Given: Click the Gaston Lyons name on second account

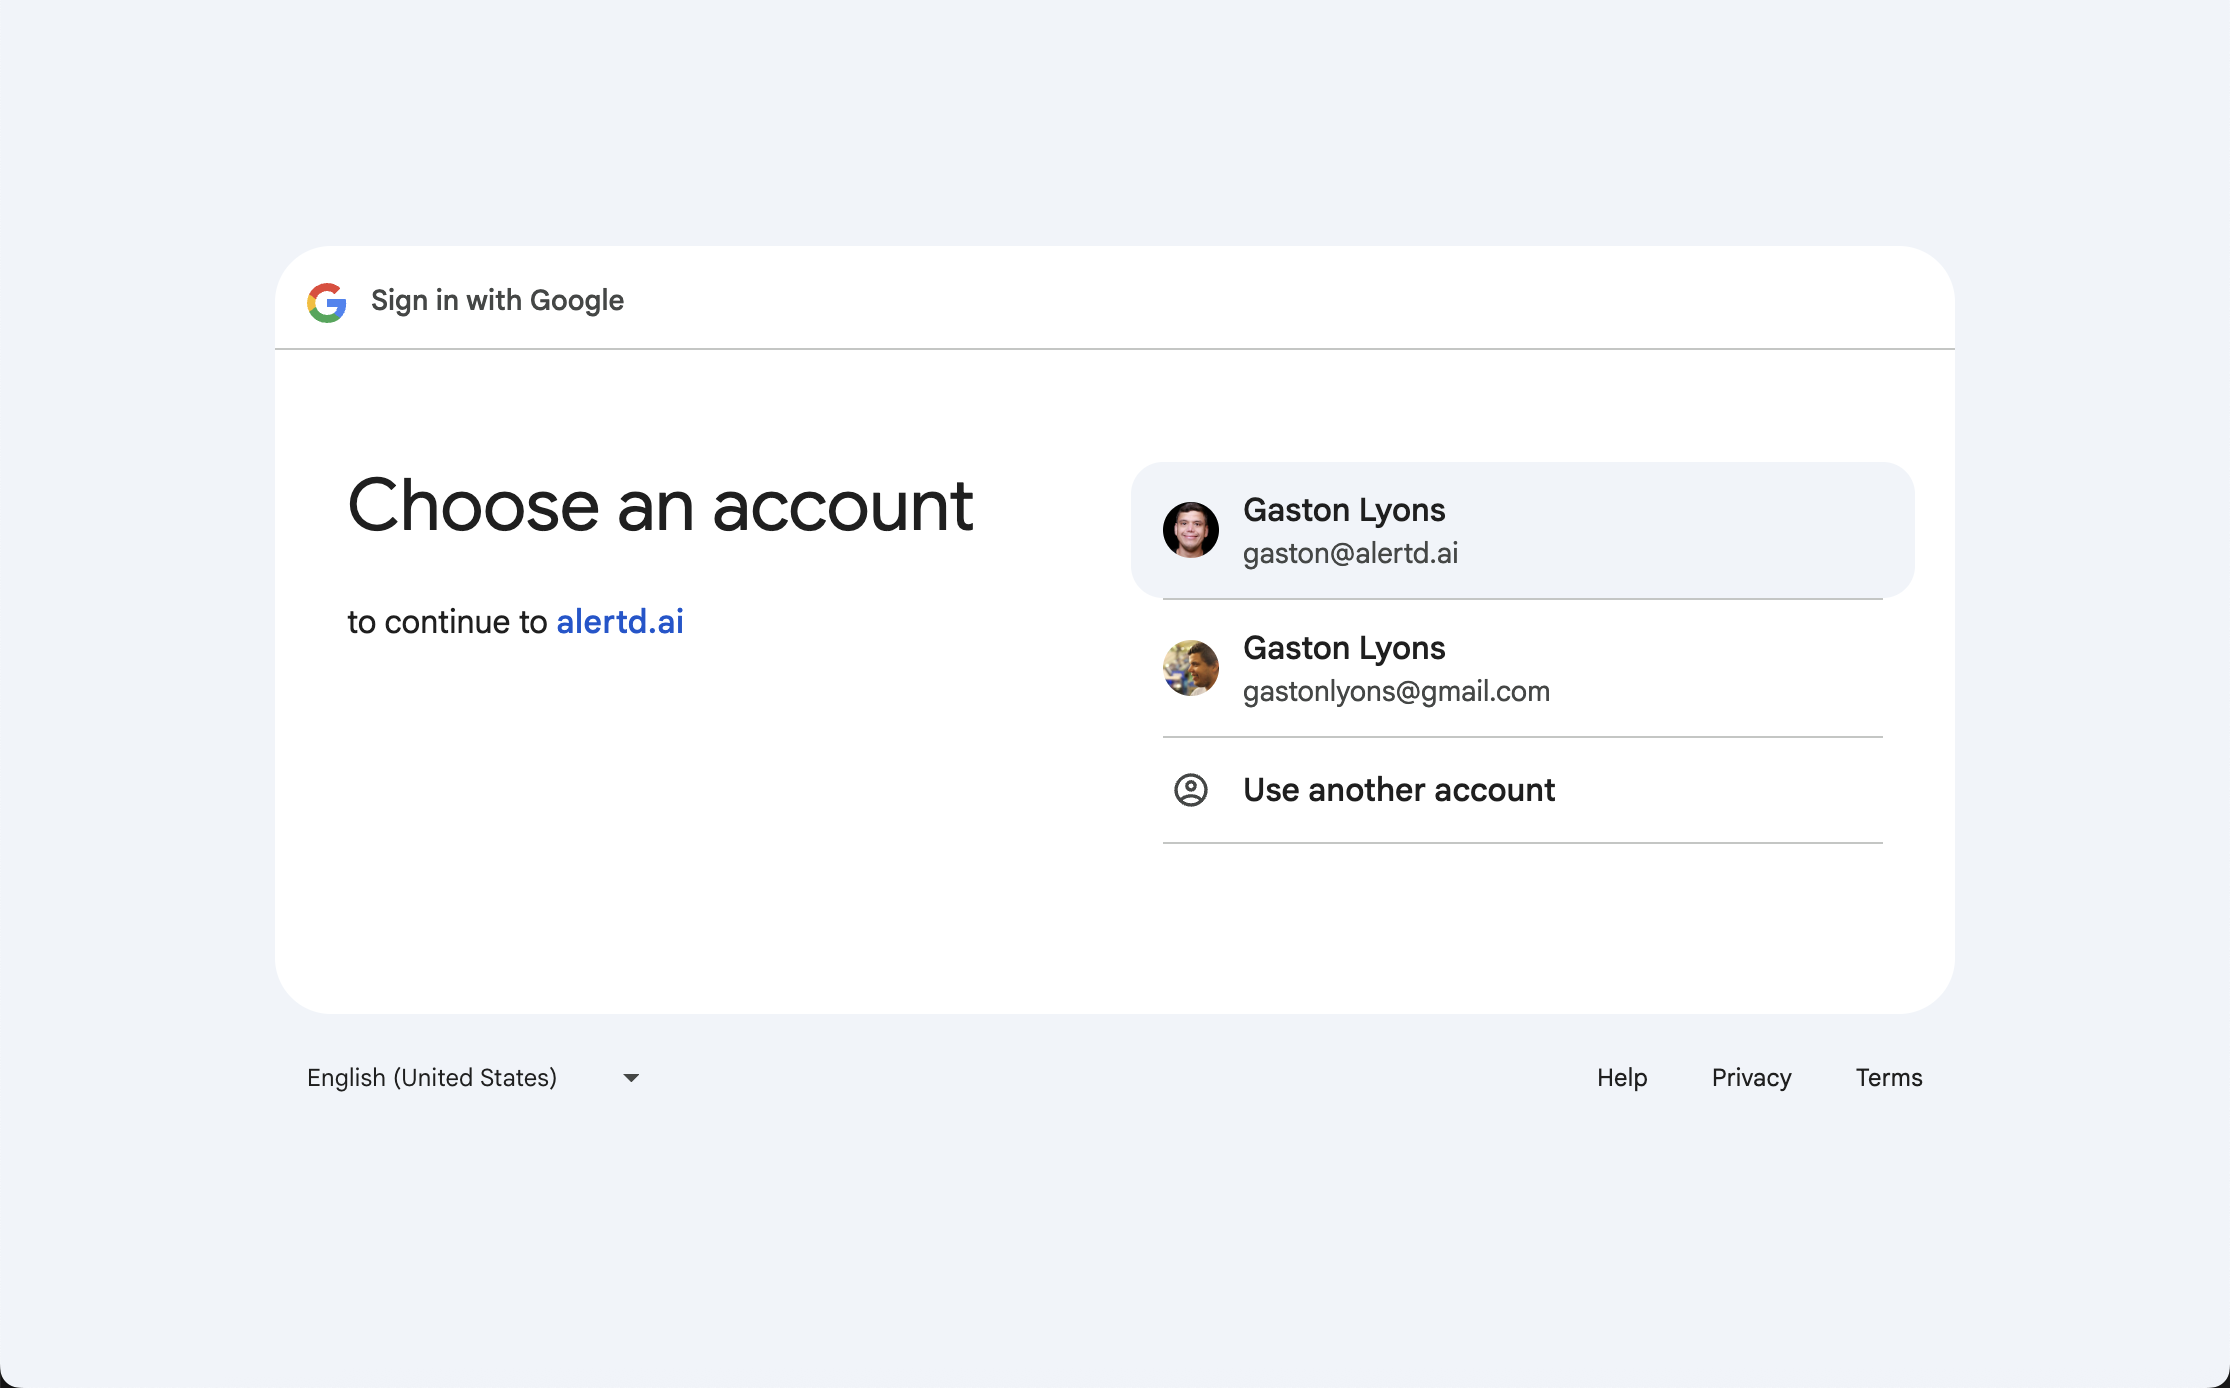Looking at the screenshot, I should tap(1344, 648).
